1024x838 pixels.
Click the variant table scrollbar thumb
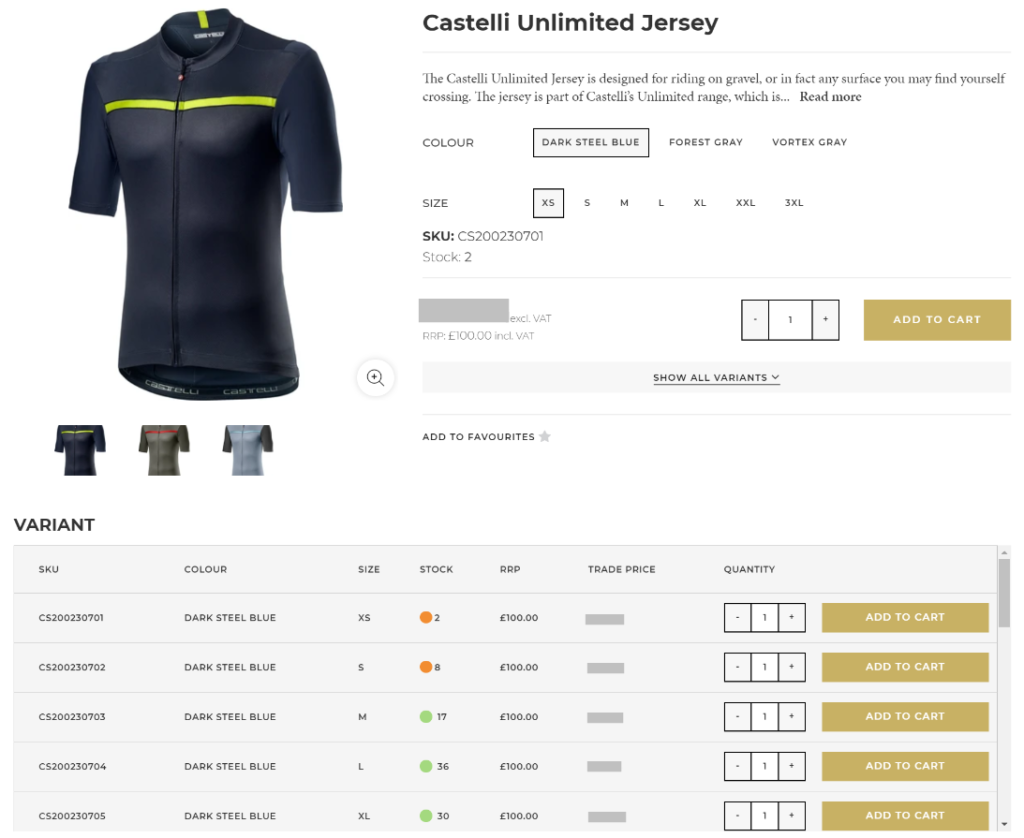coord(1004,593)
